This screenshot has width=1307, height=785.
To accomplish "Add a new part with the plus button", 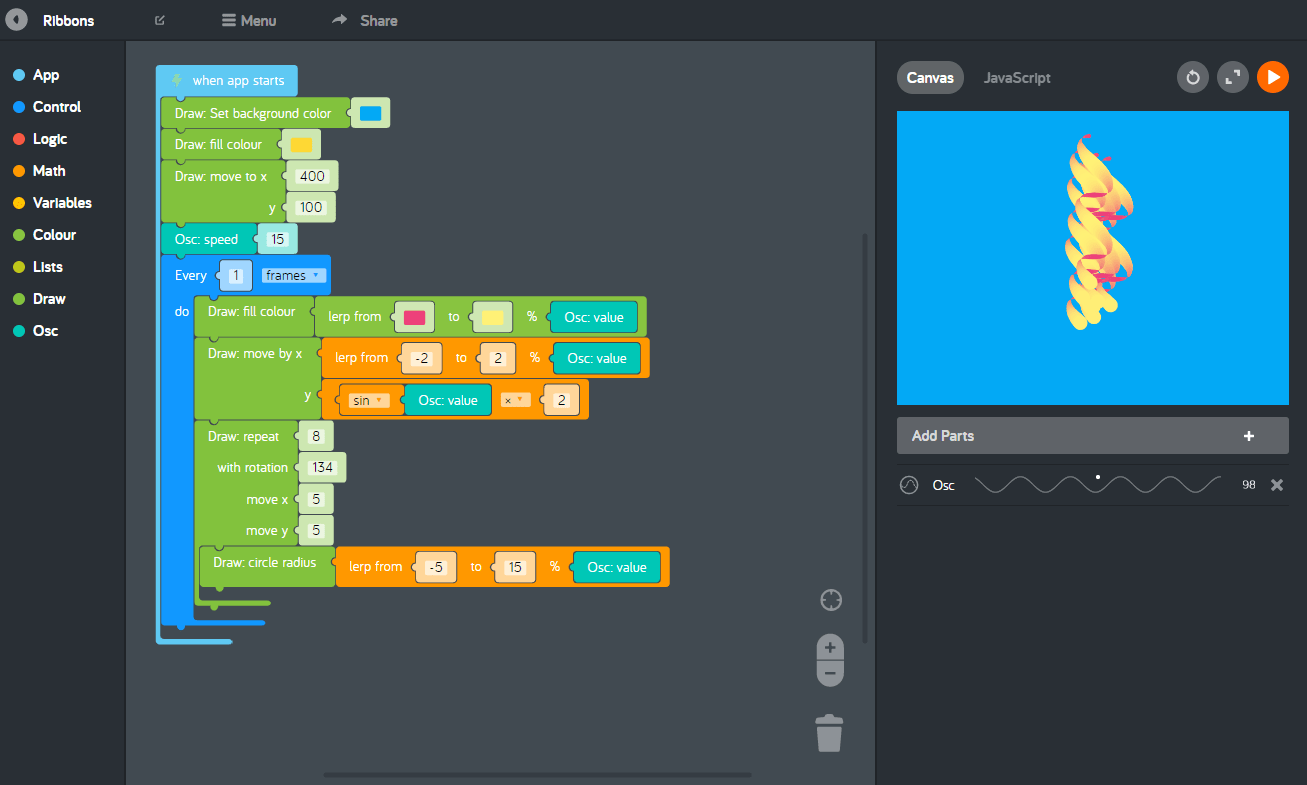I will click(x=1248, y=435).
